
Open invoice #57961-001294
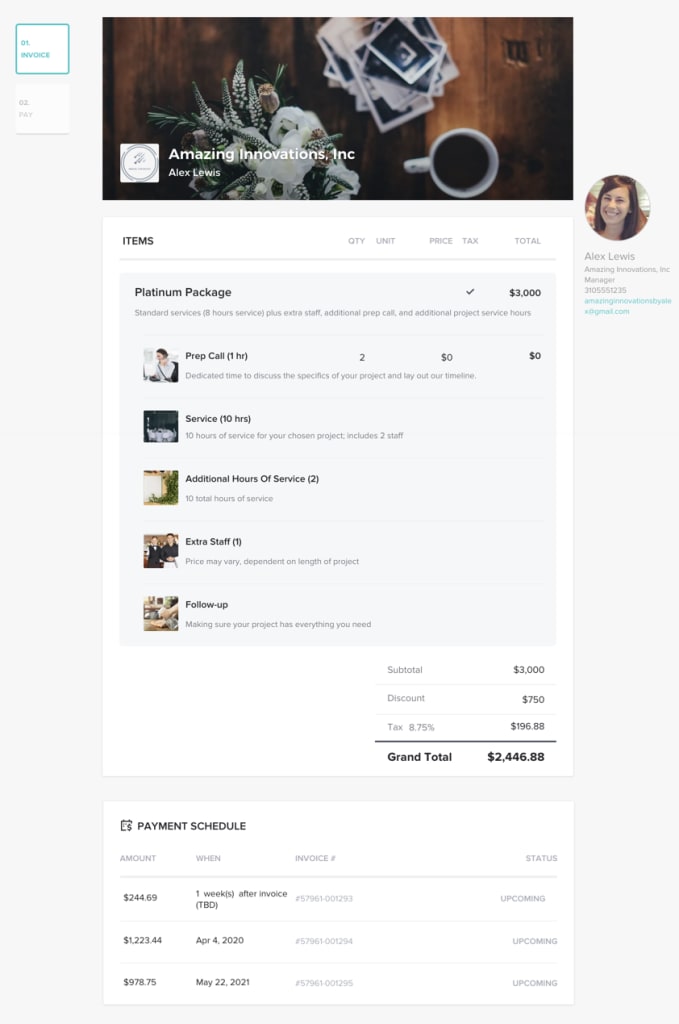point(324,941)
